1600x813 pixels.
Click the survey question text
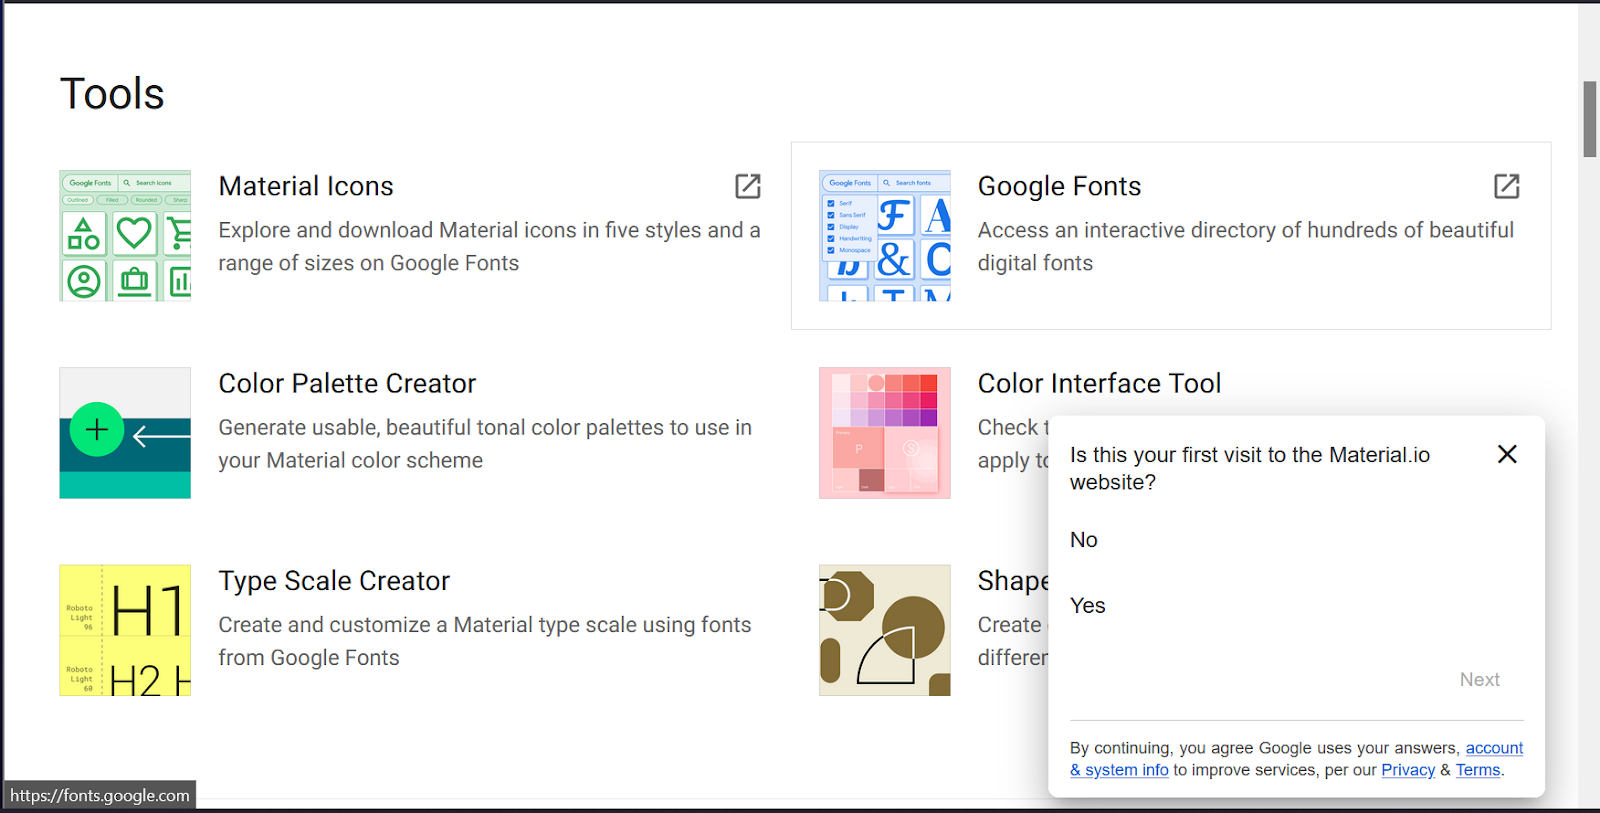tap(1250, 468)
